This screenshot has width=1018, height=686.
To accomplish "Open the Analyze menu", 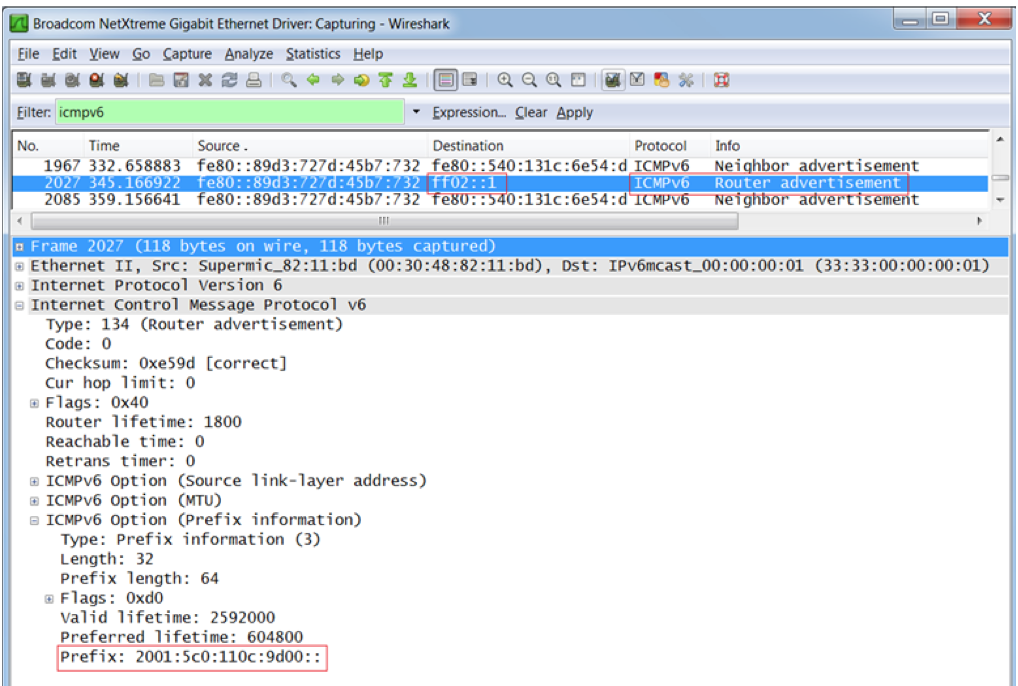I will tap(249, 54).
